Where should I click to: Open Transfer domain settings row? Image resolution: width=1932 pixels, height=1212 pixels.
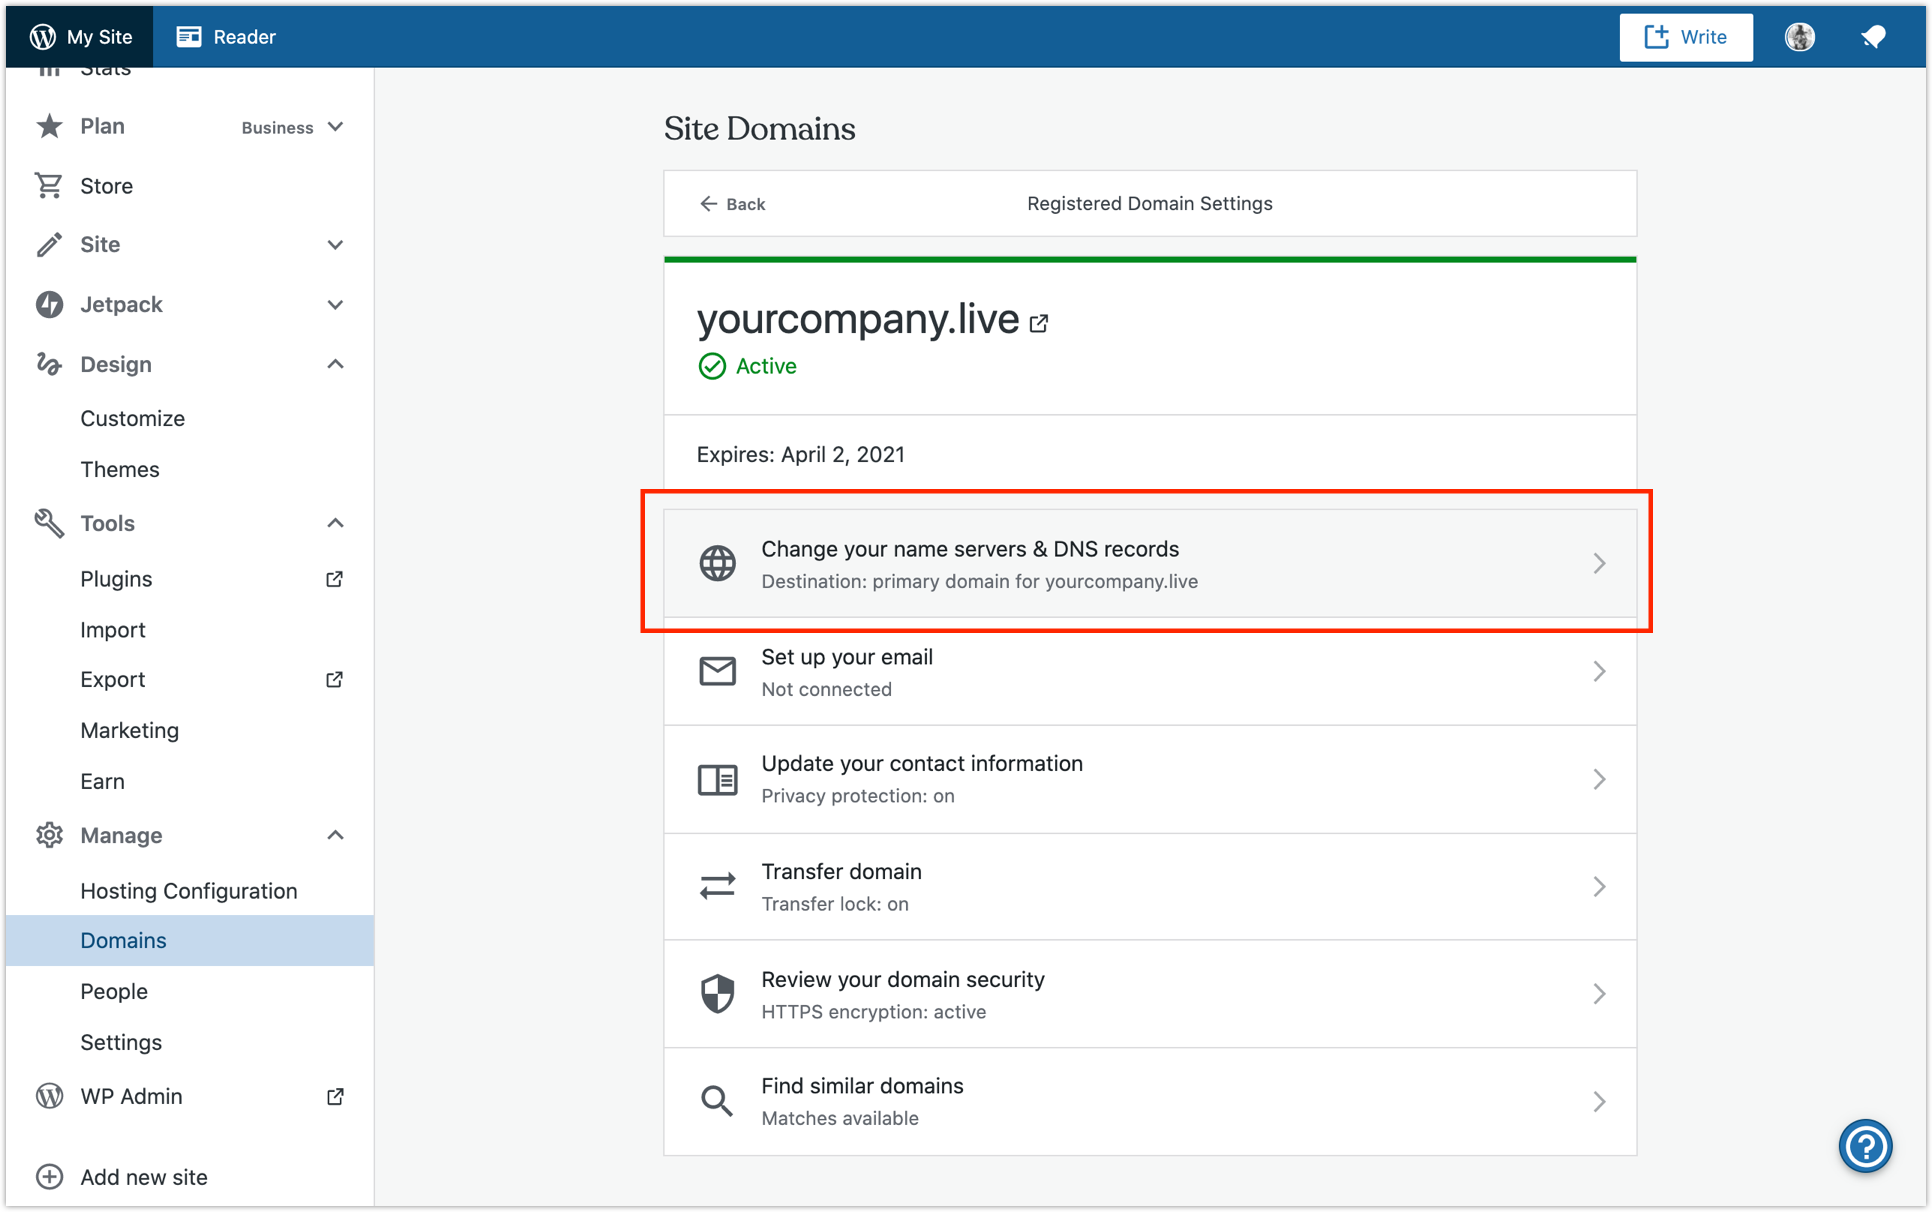coord(1149,887)
